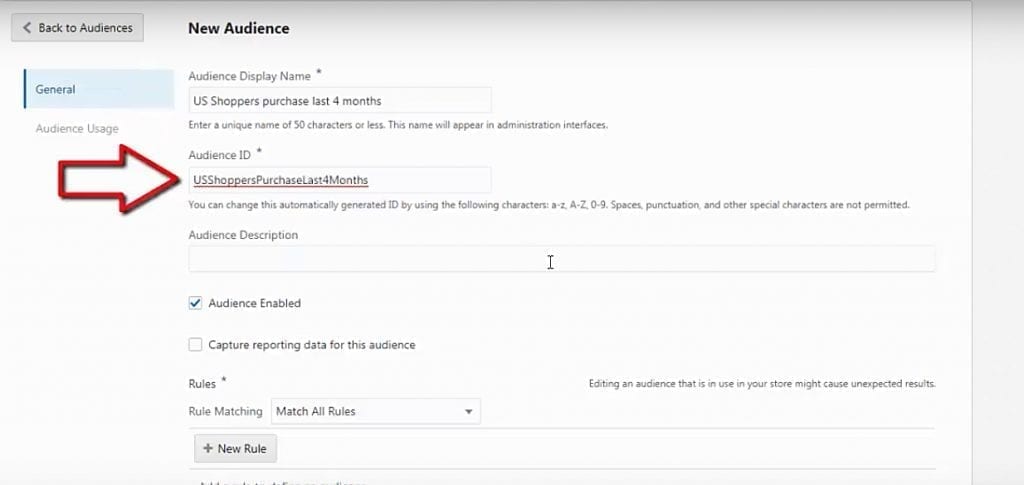Switch to the Audience Usage tab
Screen dimensions: 1024x485
click(x=77, y=129)
